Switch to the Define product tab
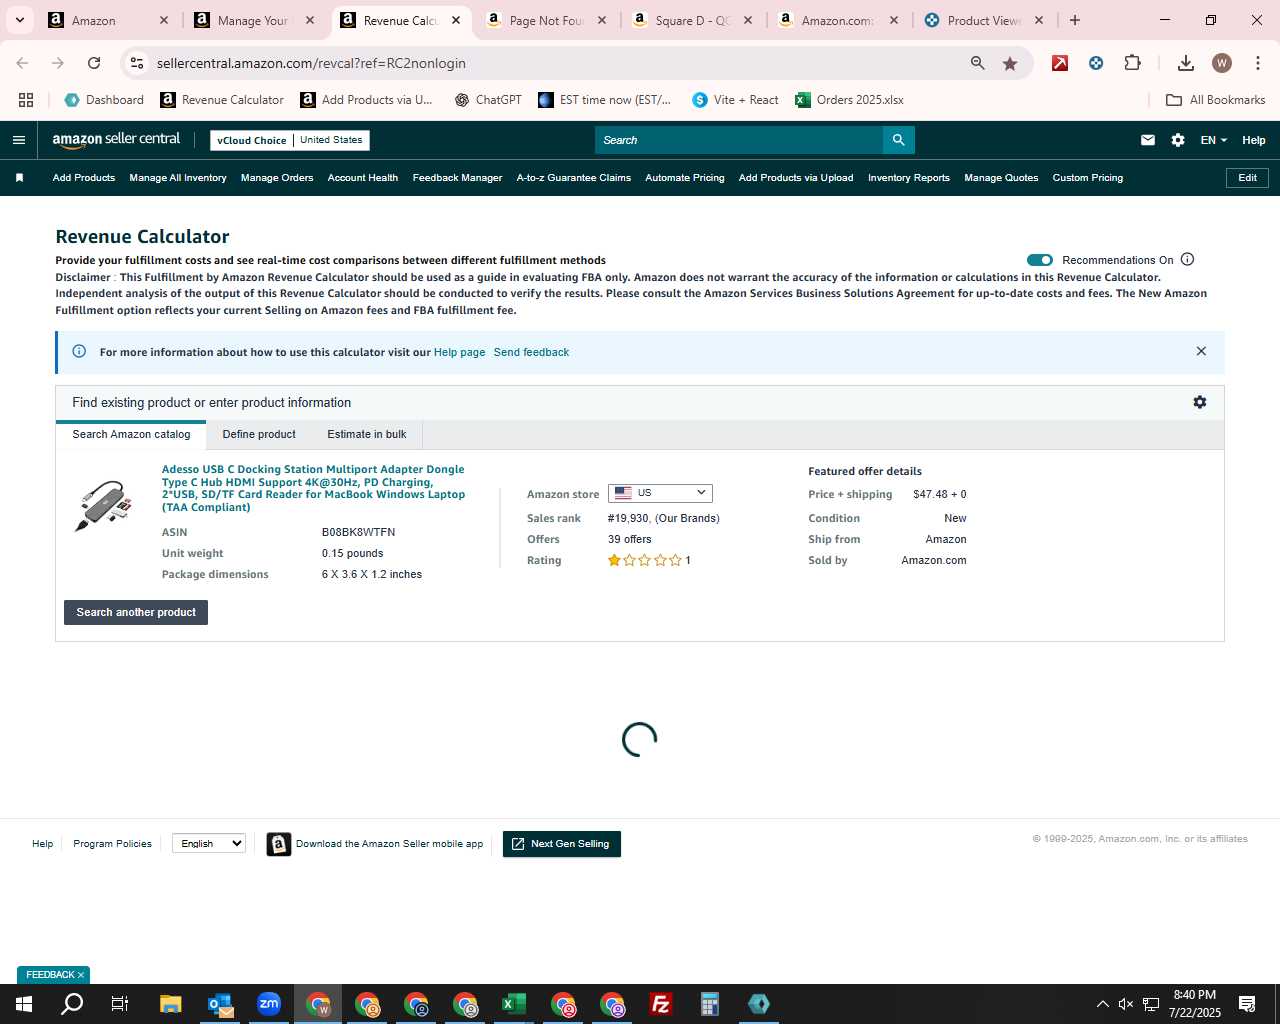This screenshot has width=1280, height=1024. coord(259,434)
